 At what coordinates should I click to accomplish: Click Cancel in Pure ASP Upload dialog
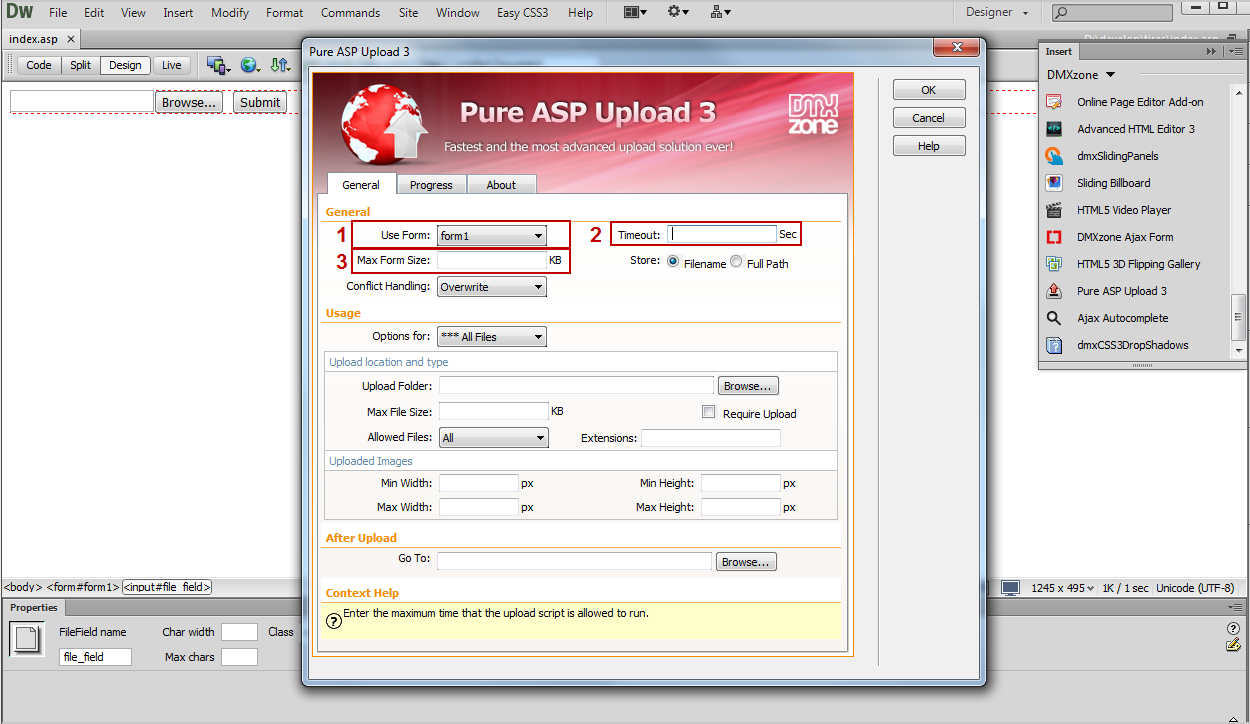[929, 118]
